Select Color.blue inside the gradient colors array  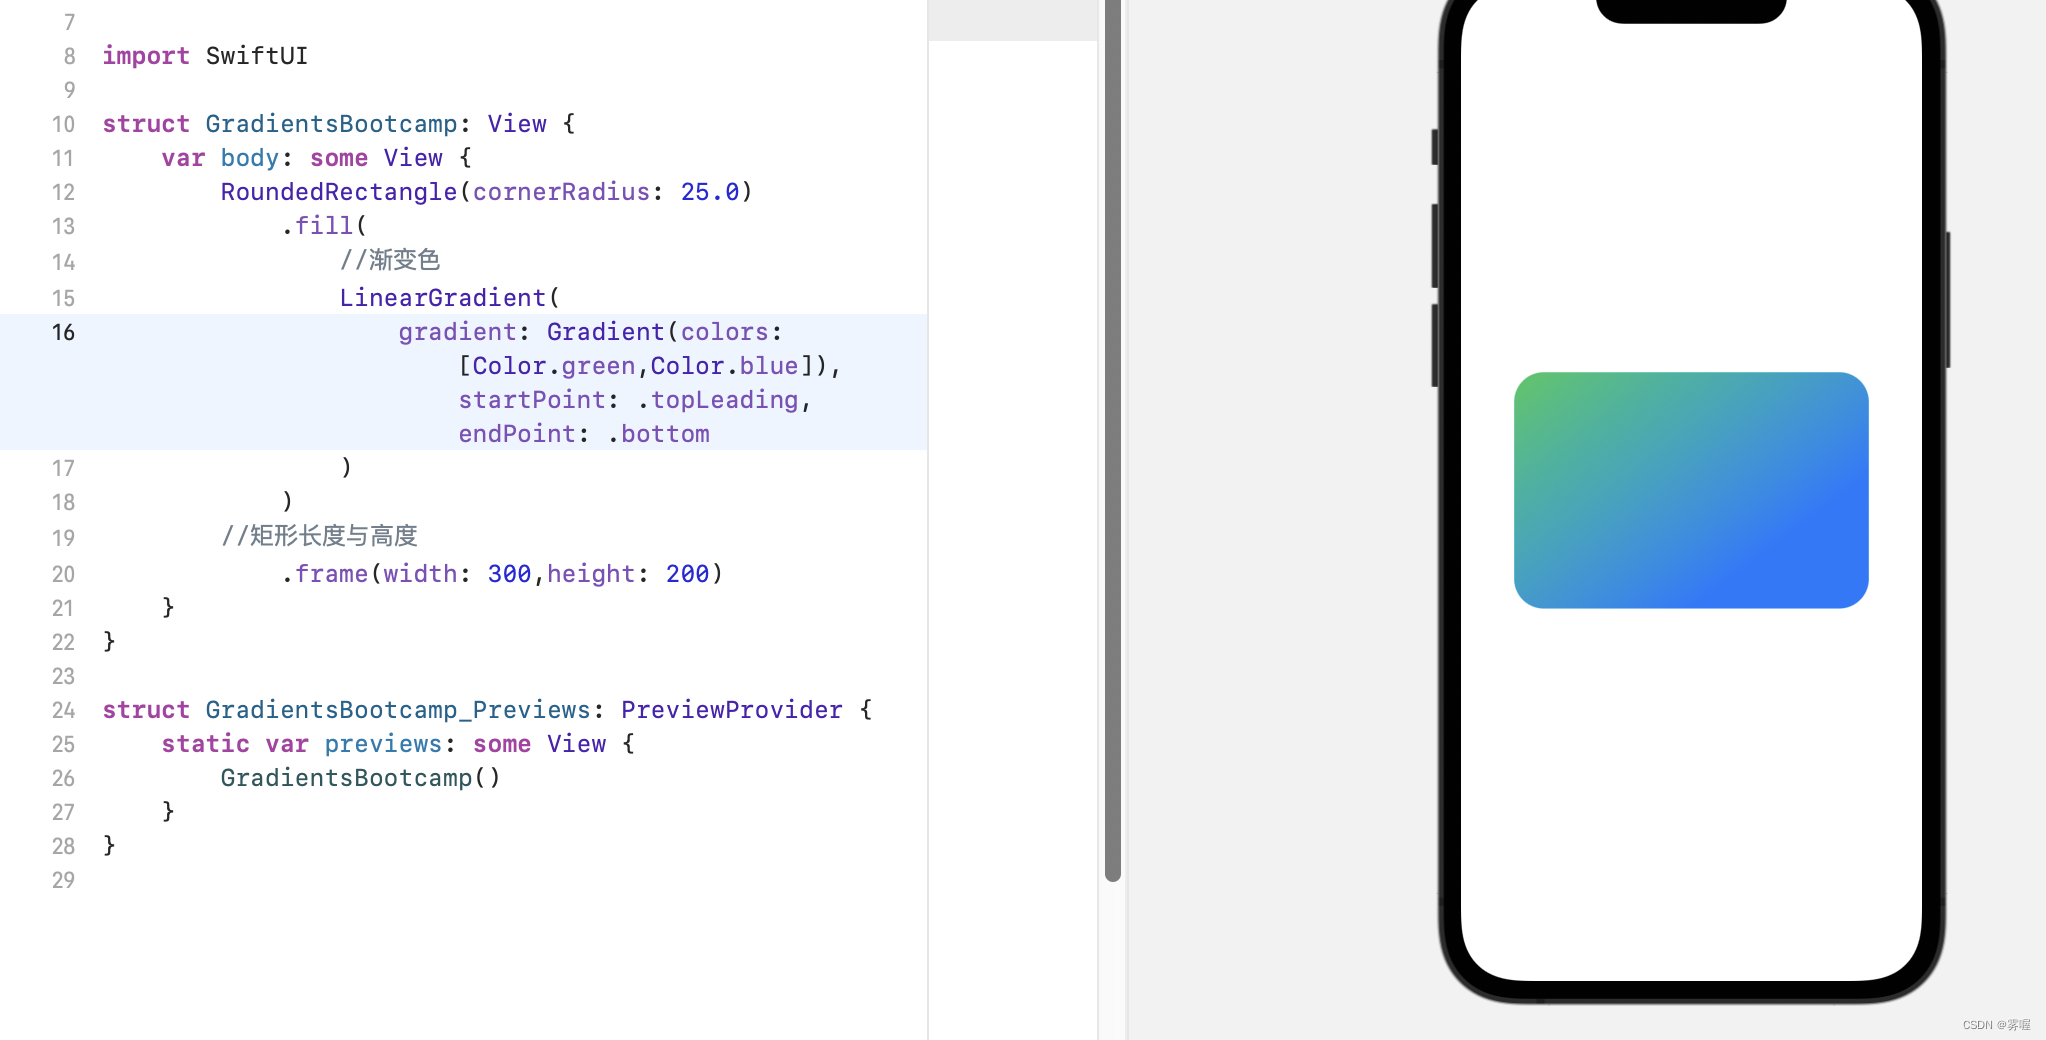point(725,365)
